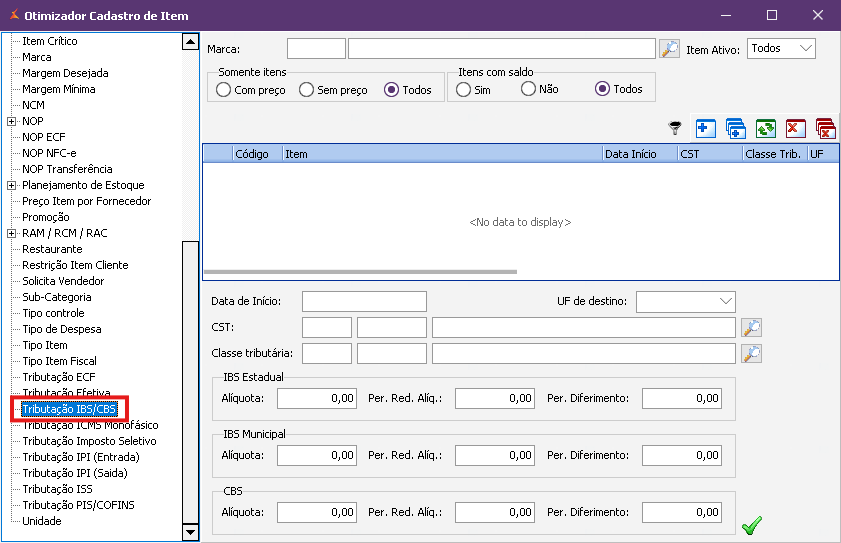Click the blue add multiple records icon
841x543 pixels.
tap(736, 128)
